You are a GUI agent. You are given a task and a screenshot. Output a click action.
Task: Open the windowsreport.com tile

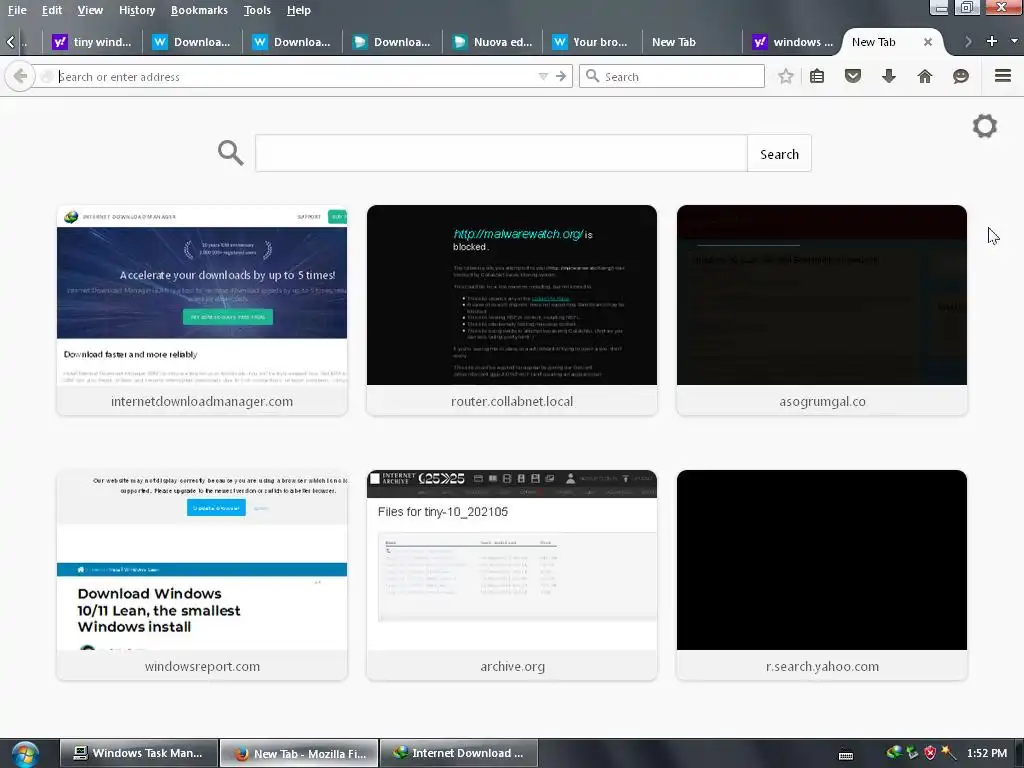pyautogui.click(x=202, y=575)
